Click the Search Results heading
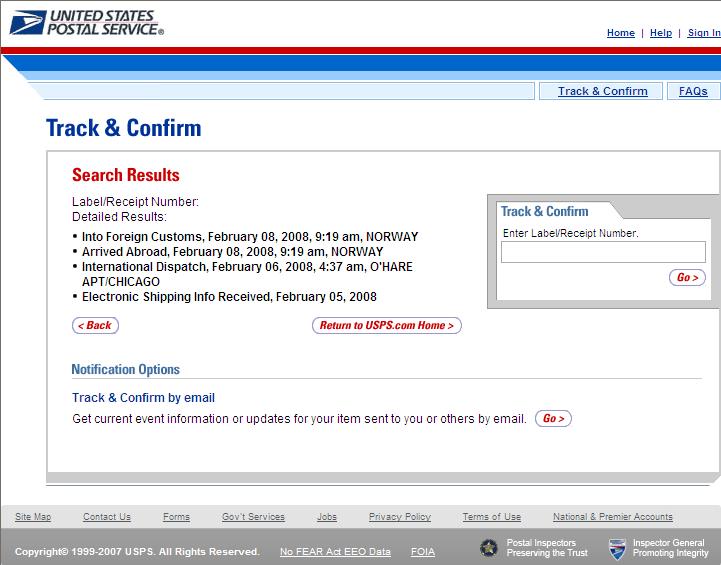The height and width of the screenshot is (565, 721). (x=126, y=175)
